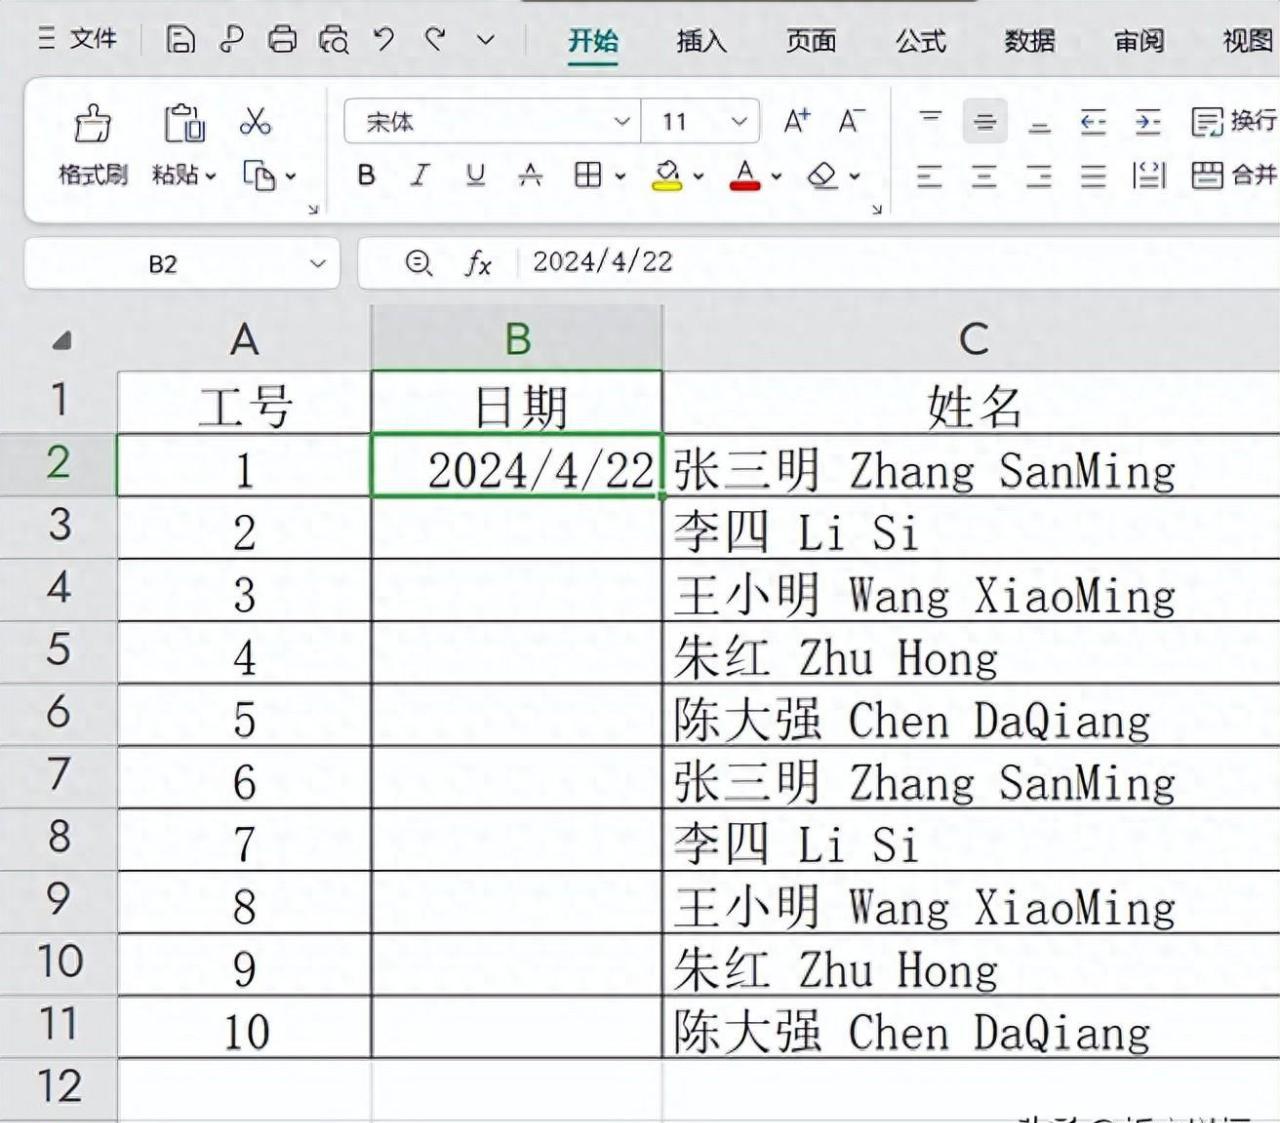1280x1123 pixels.
Task: Toggle underline formatting
Action: 475,175
